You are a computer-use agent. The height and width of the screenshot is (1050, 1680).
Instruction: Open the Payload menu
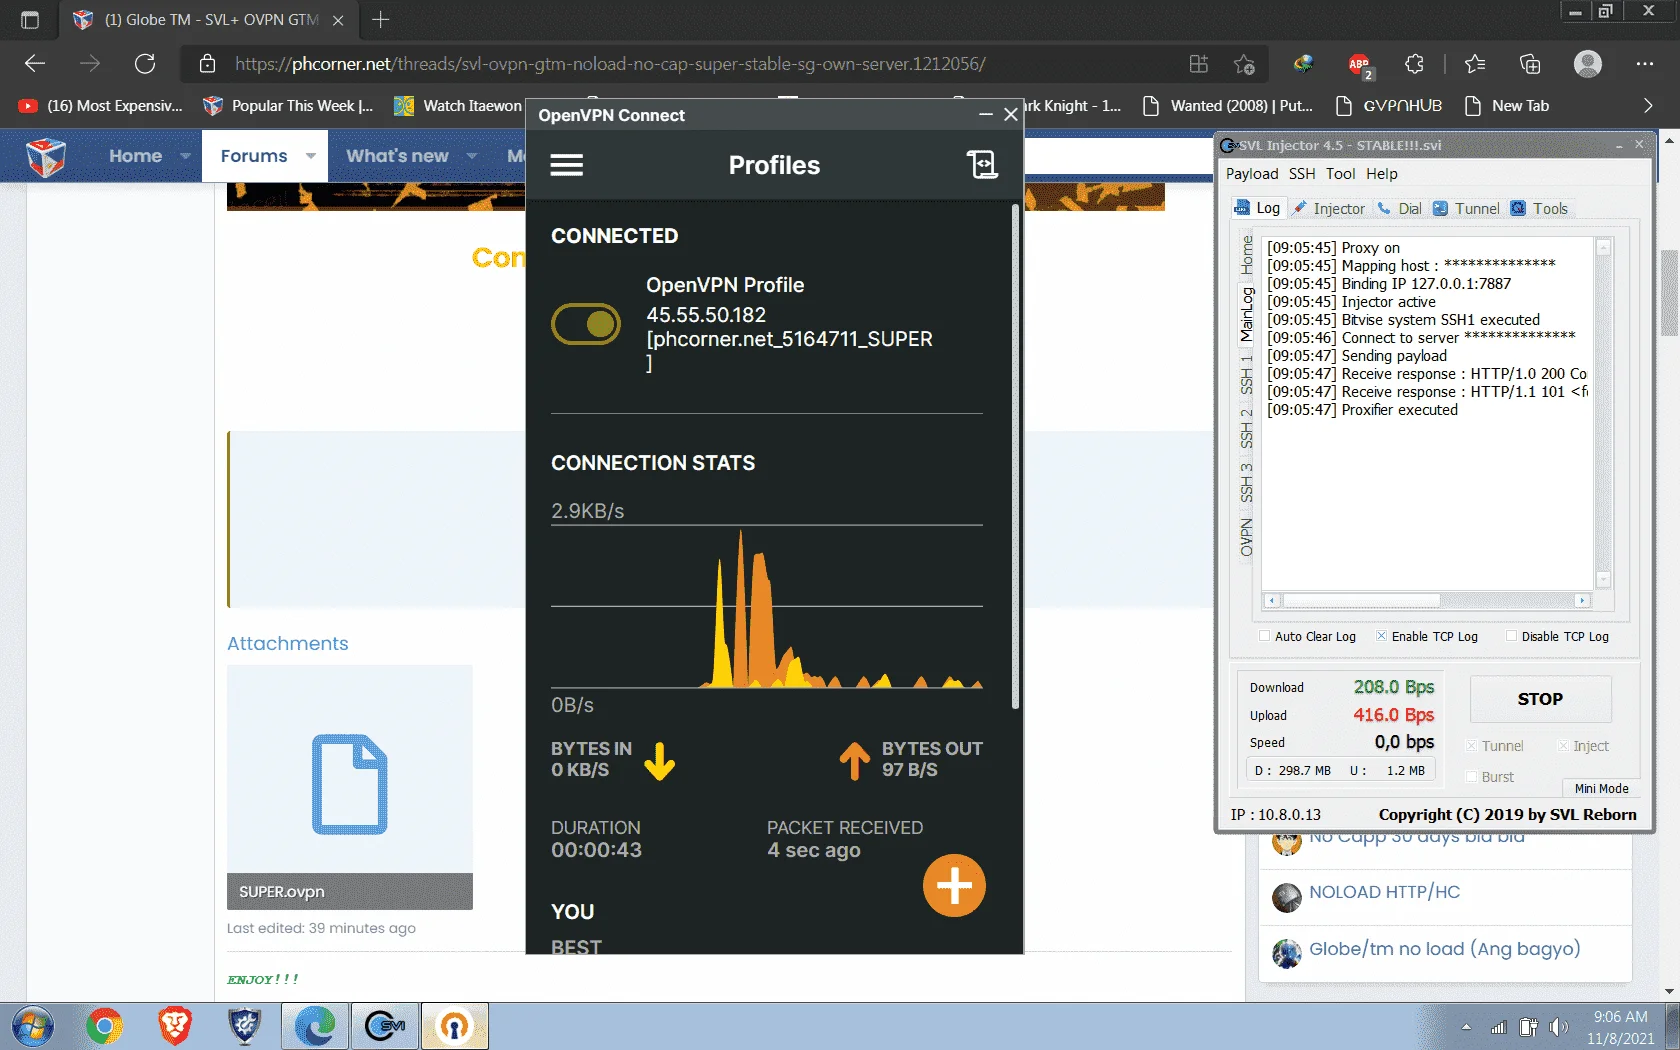(x=1252, y=174)
